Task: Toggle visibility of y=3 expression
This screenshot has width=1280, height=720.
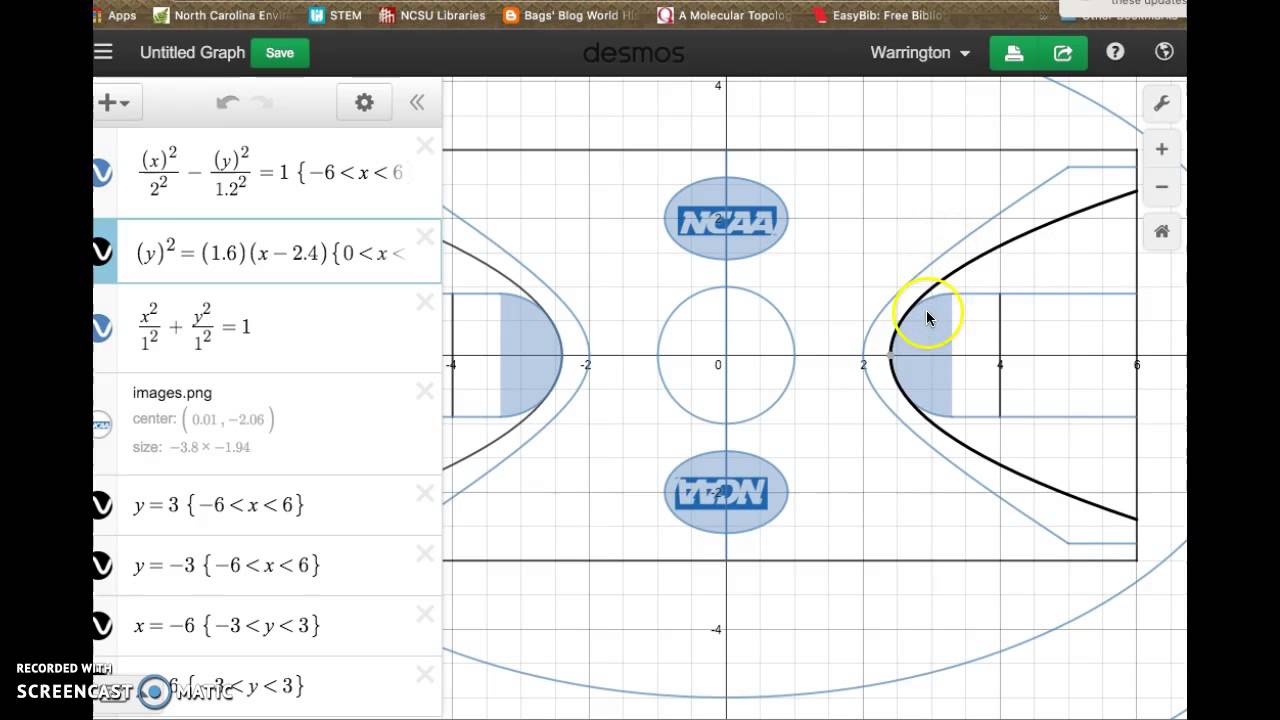Action: tap(101, 505)
